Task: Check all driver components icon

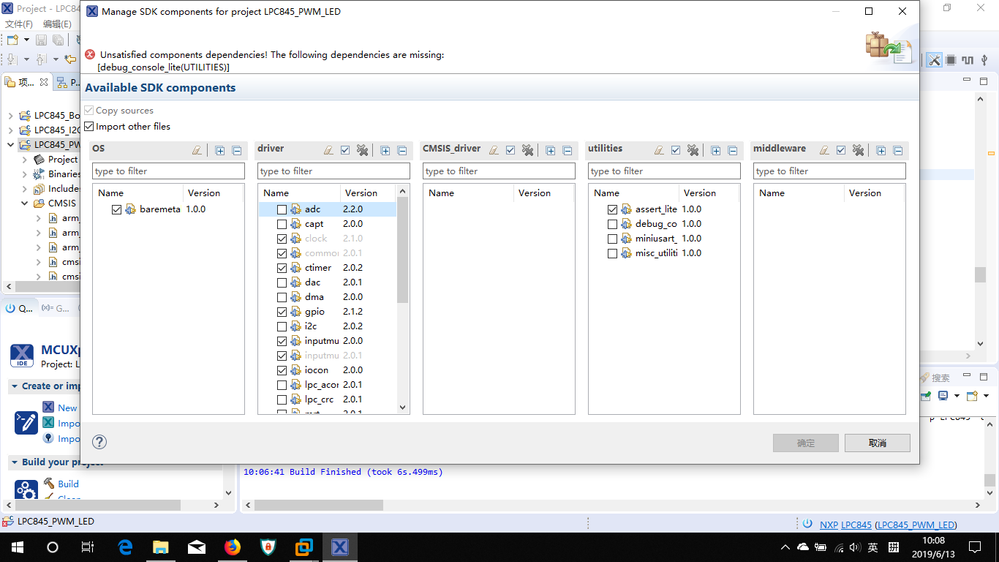Action: 345,150
